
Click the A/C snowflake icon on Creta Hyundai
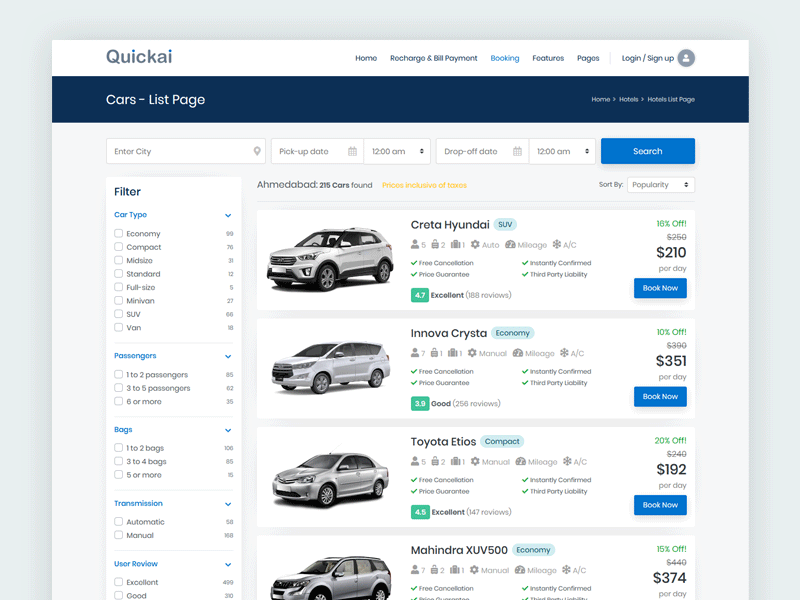point(557,244)
